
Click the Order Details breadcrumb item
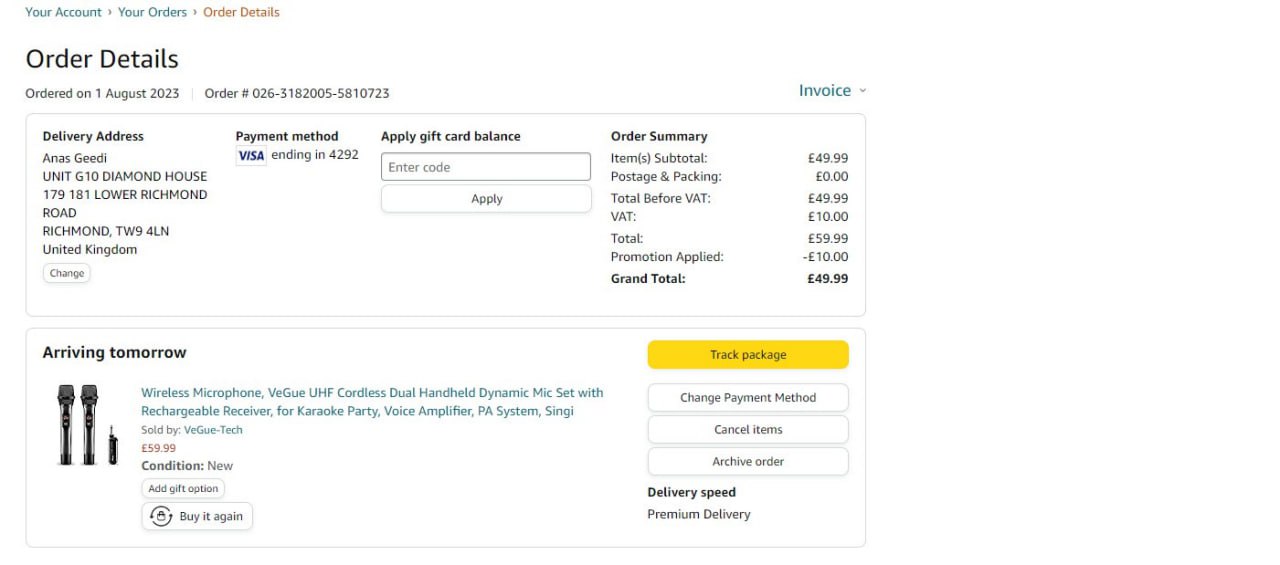[x=241, y=12]
